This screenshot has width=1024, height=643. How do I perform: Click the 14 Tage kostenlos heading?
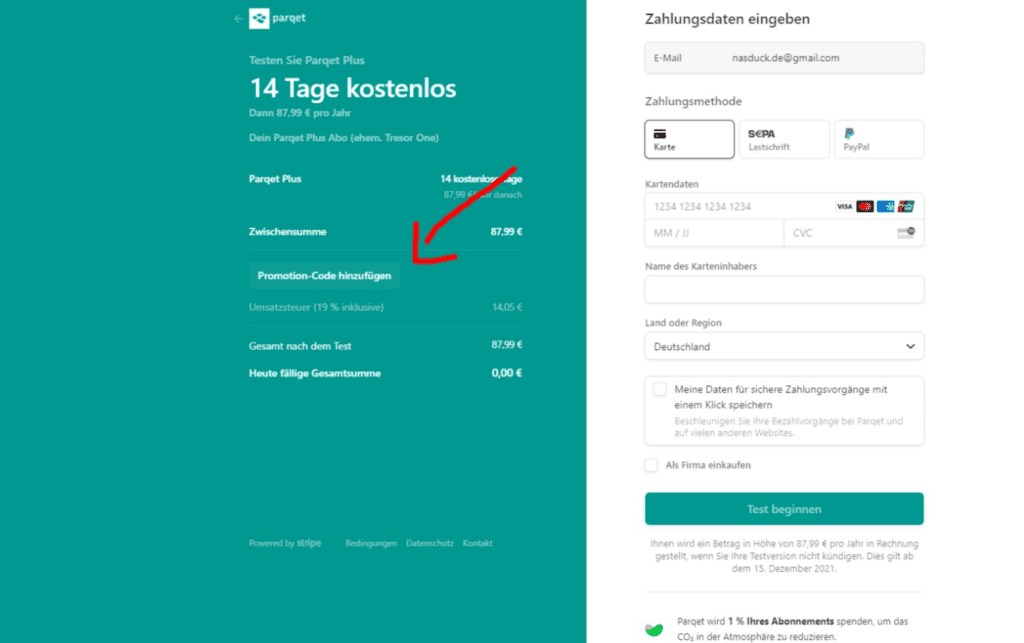(x=353, y=88)
